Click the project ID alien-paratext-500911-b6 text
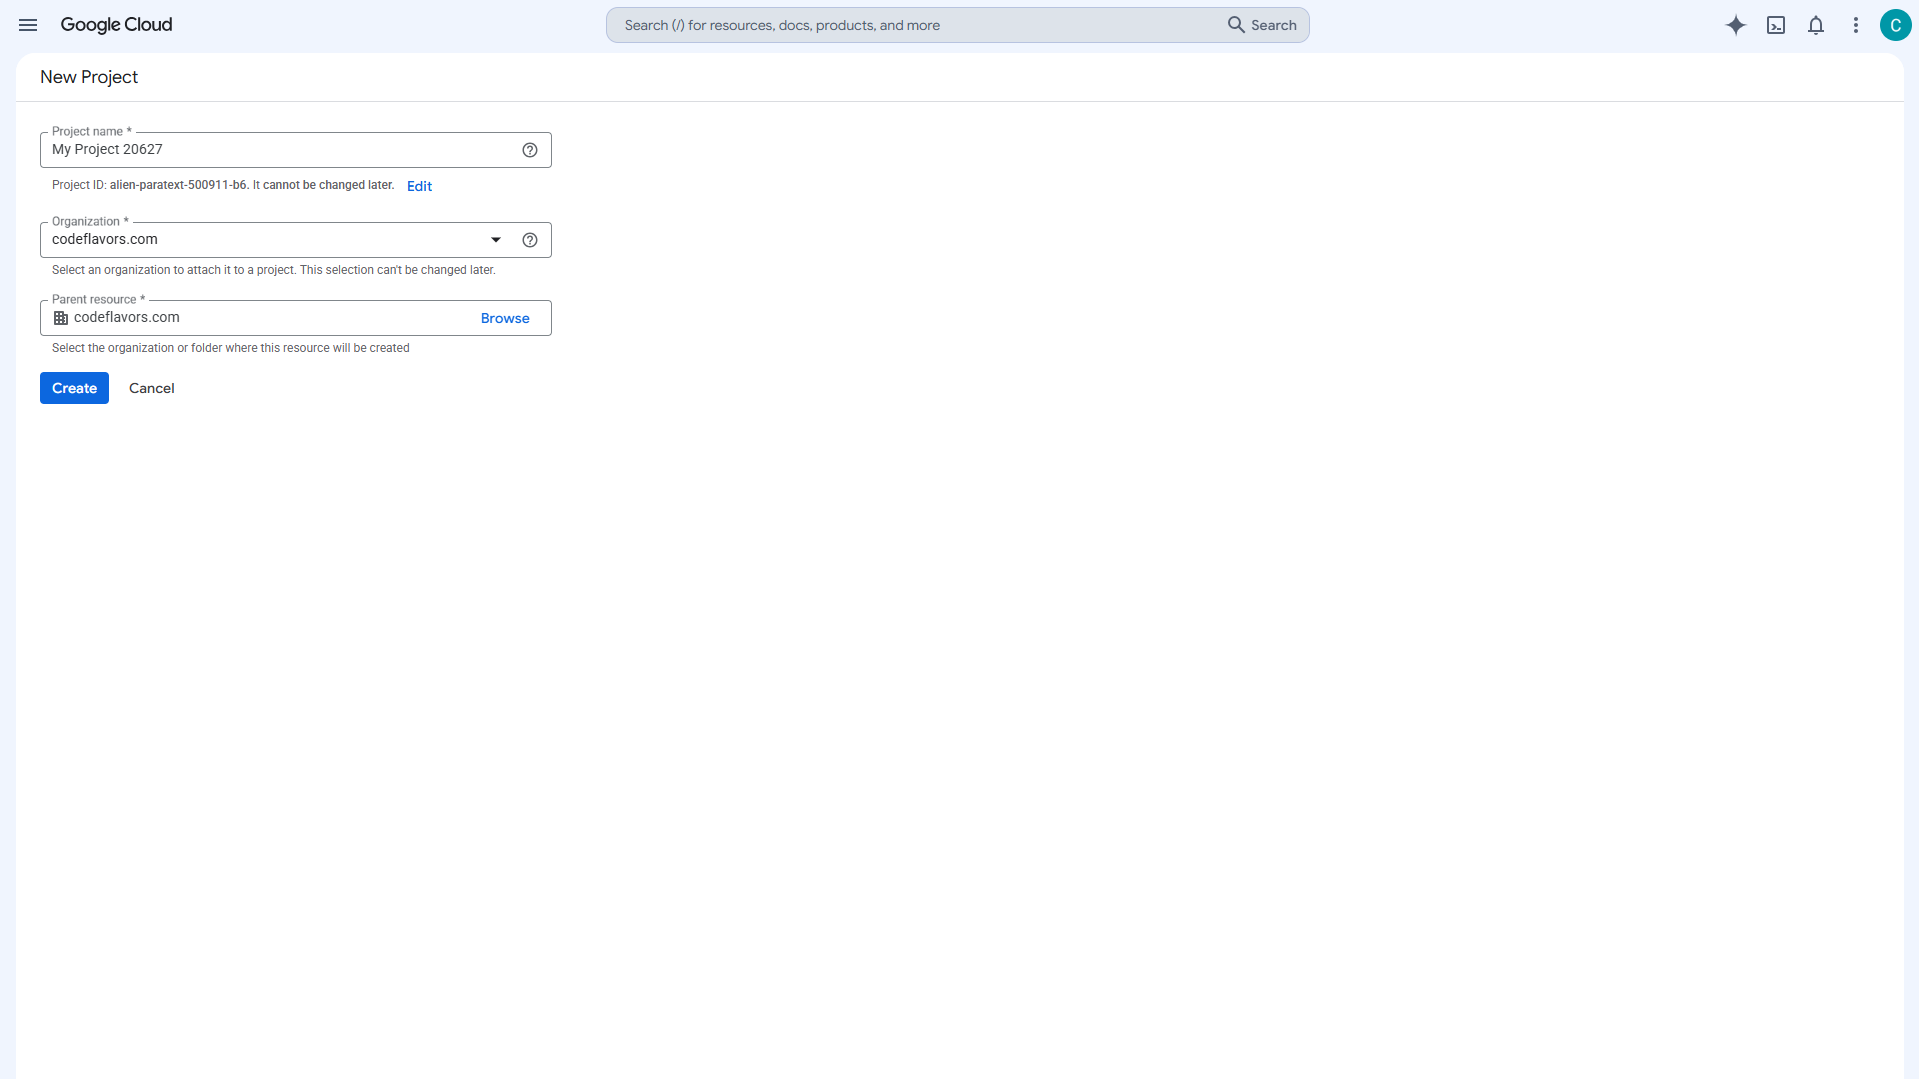 [x=178, y=185]
